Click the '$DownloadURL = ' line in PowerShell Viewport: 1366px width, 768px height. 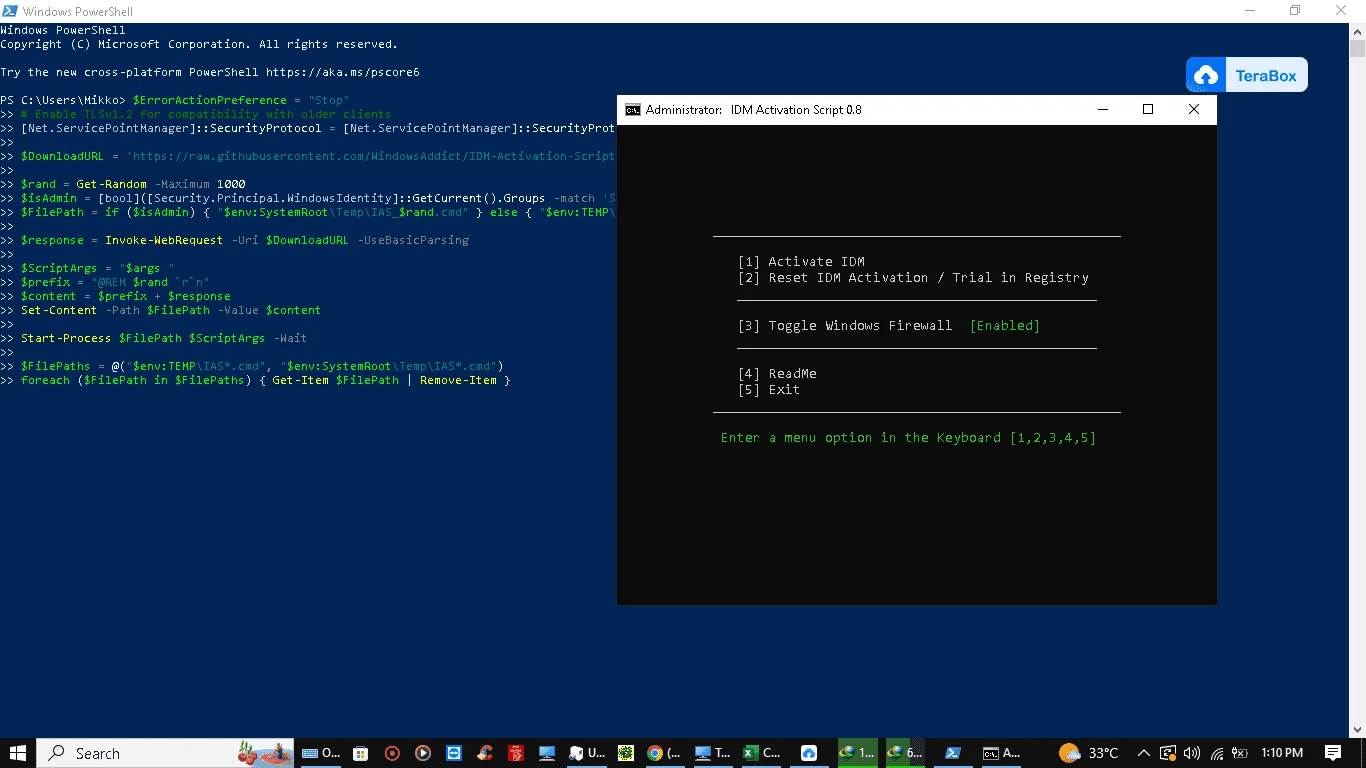(318, 156)
